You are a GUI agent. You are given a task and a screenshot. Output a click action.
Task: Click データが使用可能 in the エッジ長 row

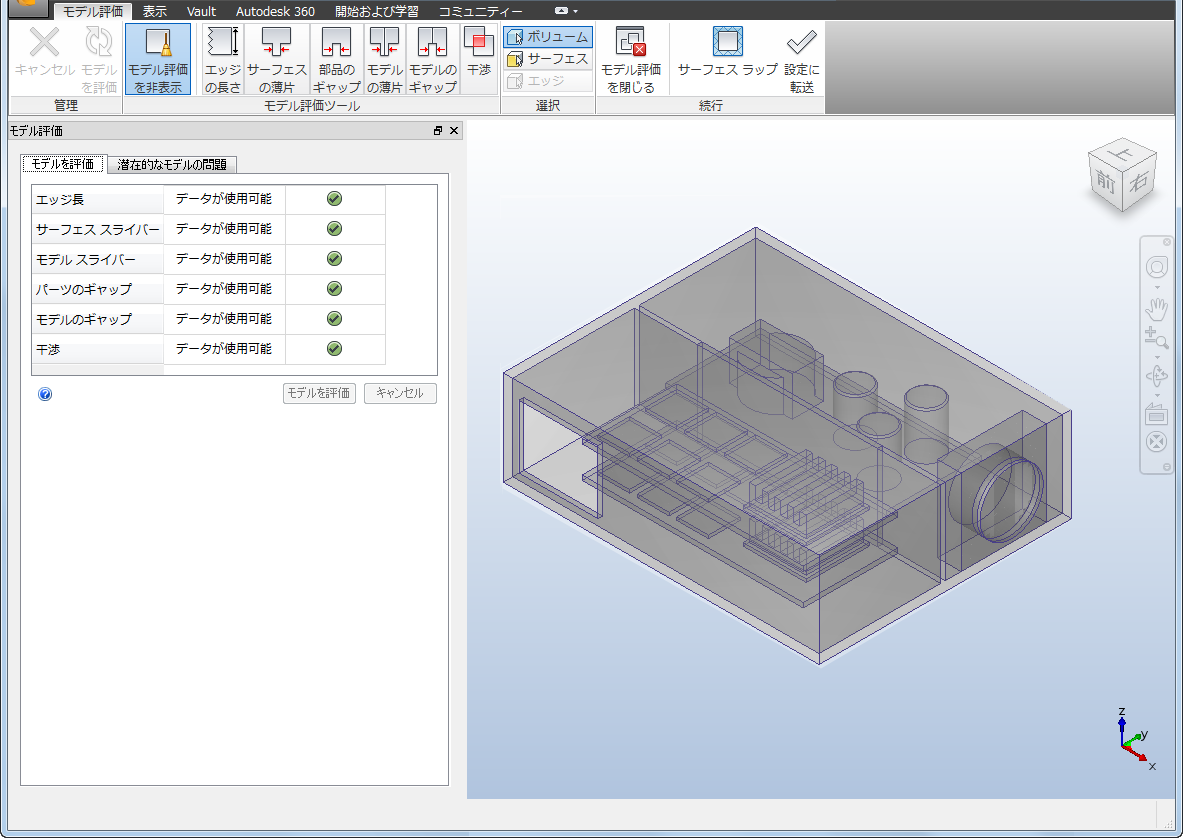(x=224, y=198)
